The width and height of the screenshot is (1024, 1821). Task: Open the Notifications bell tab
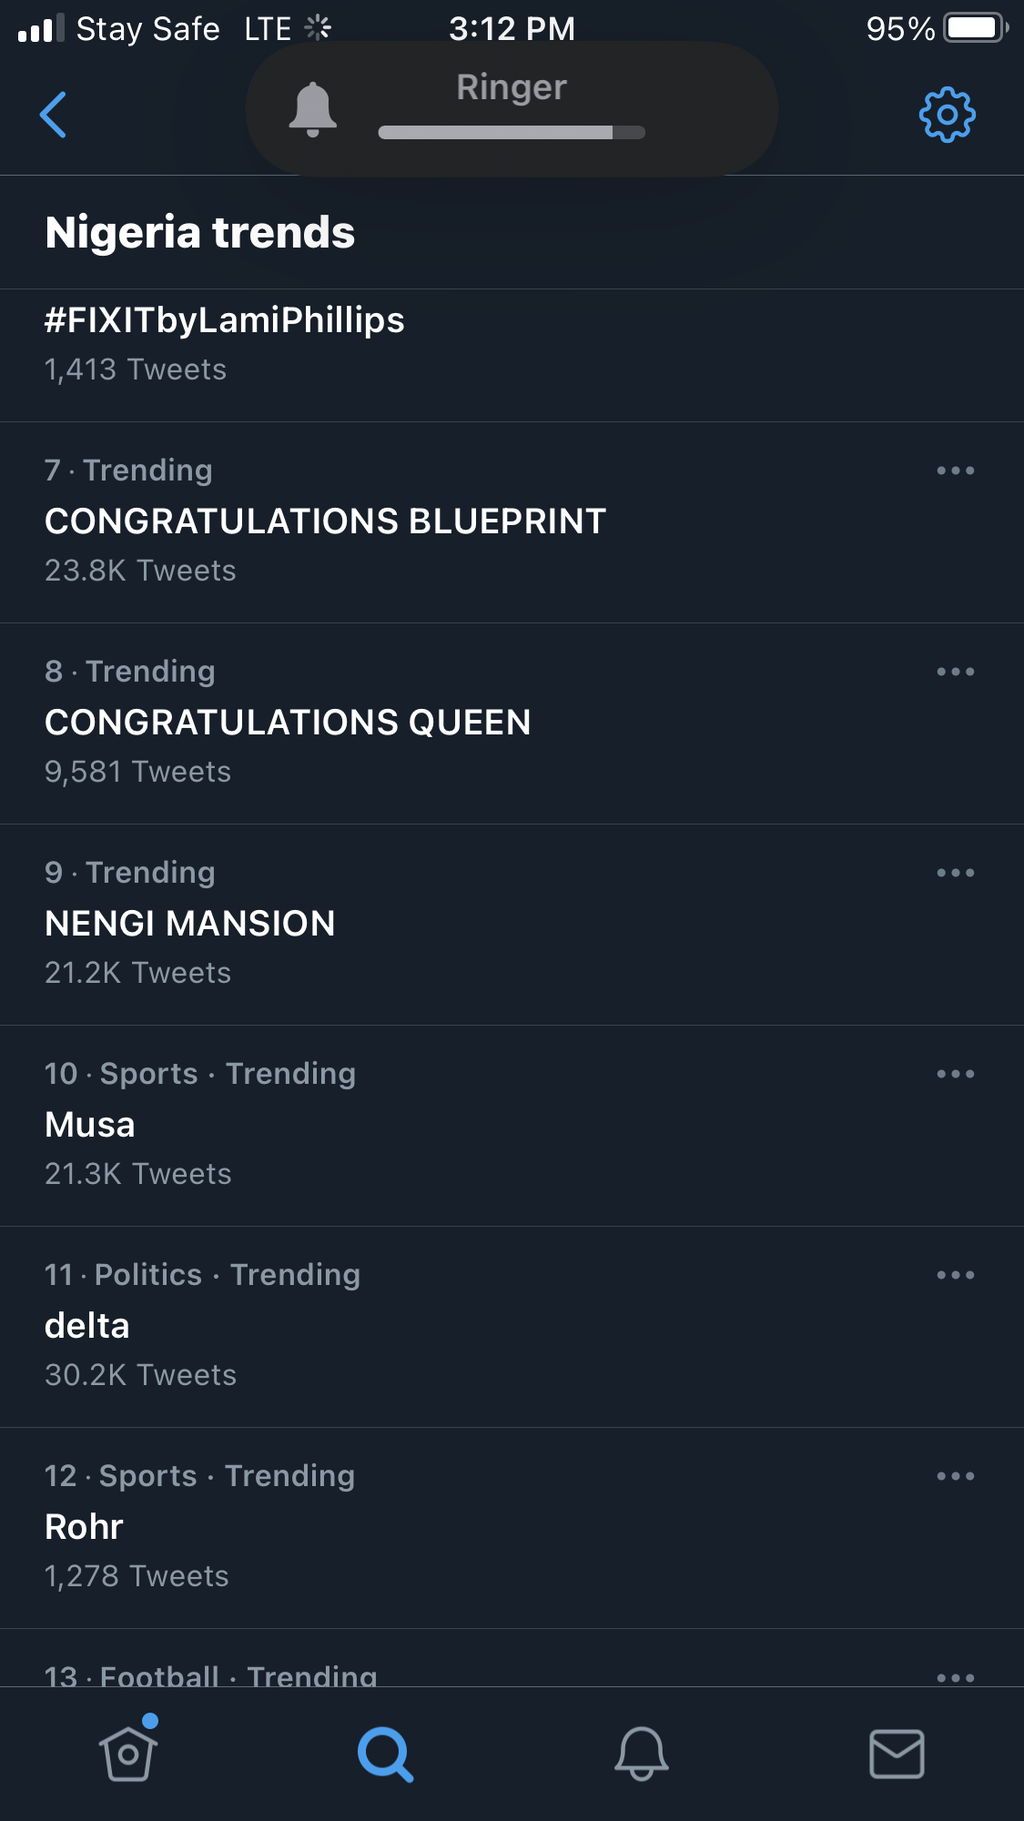(641, 1753)
